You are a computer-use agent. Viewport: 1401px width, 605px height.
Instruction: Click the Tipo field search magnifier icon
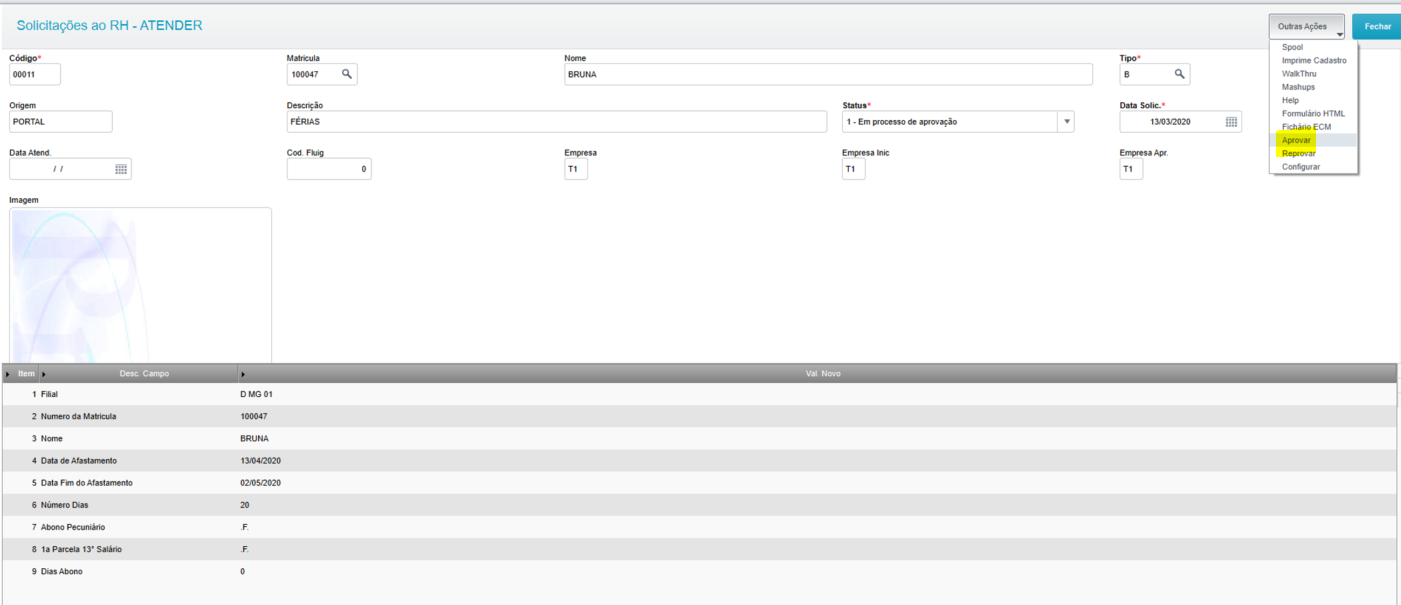click(1179, 74)
